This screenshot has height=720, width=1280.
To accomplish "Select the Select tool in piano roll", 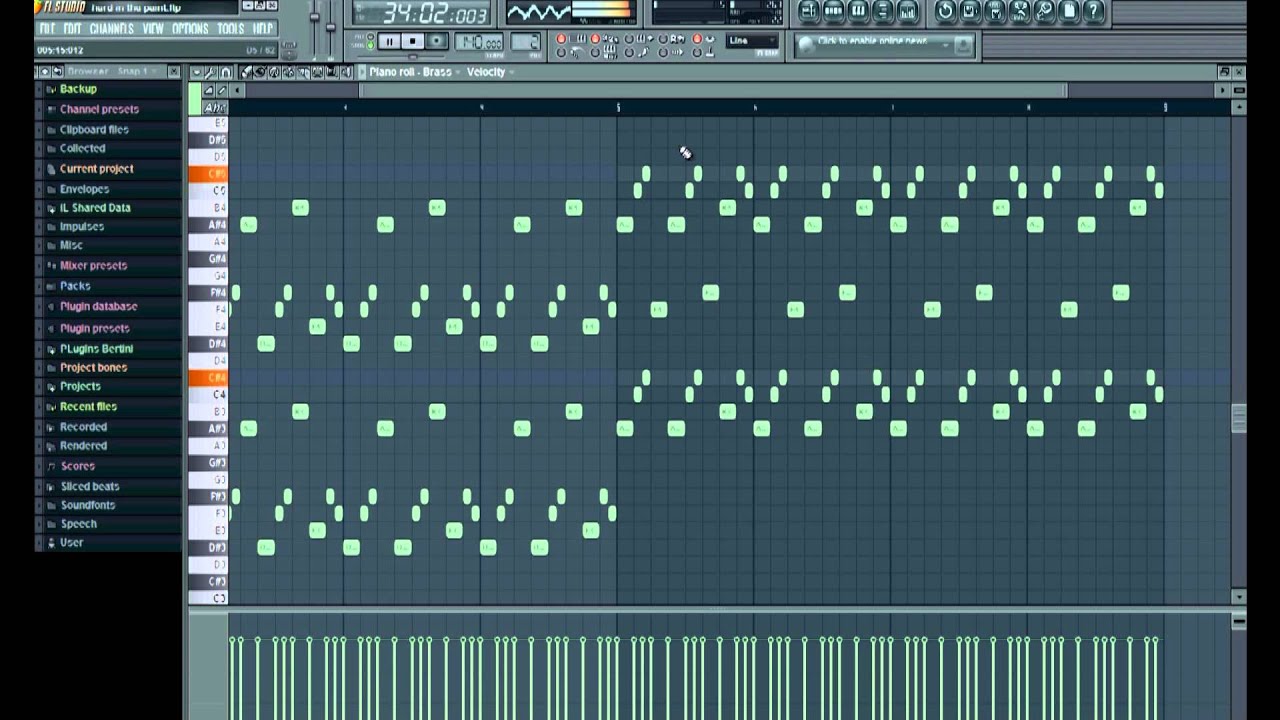I will [317, 72].
